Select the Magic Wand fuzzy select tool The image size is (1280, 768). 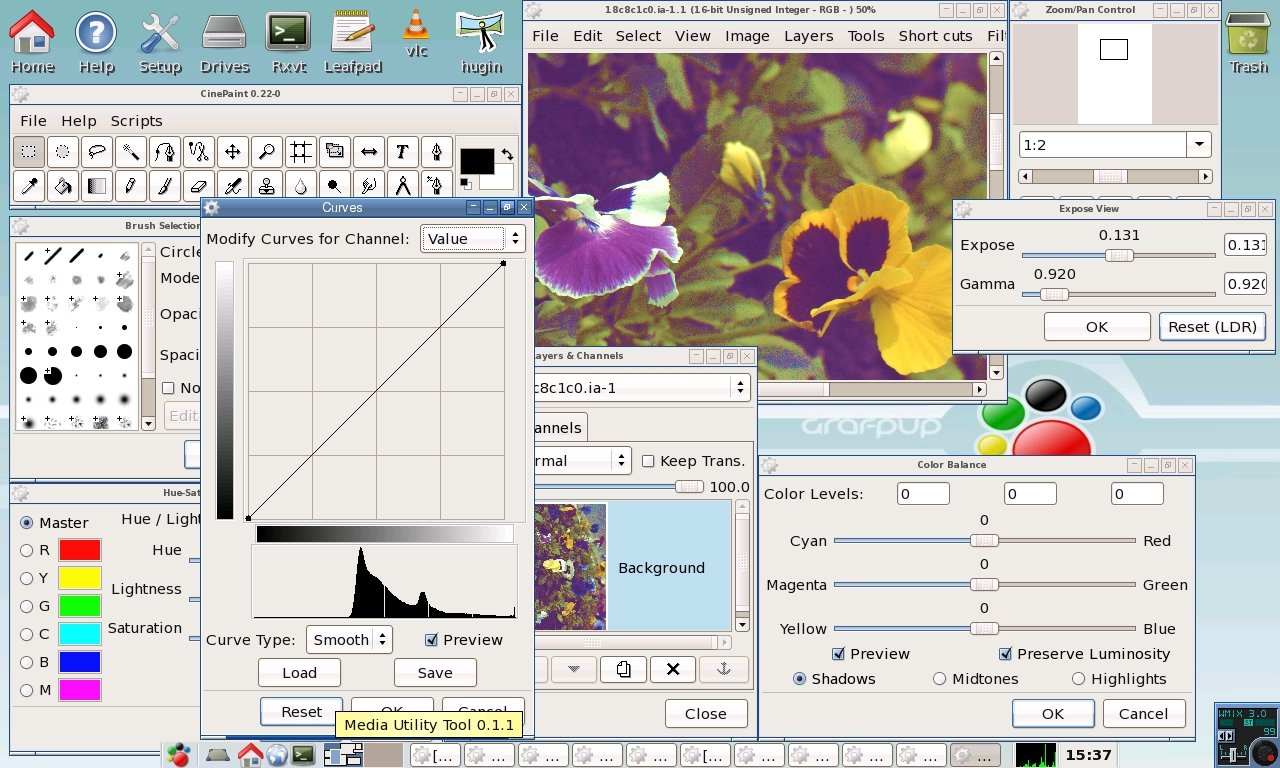click(130, 152)
